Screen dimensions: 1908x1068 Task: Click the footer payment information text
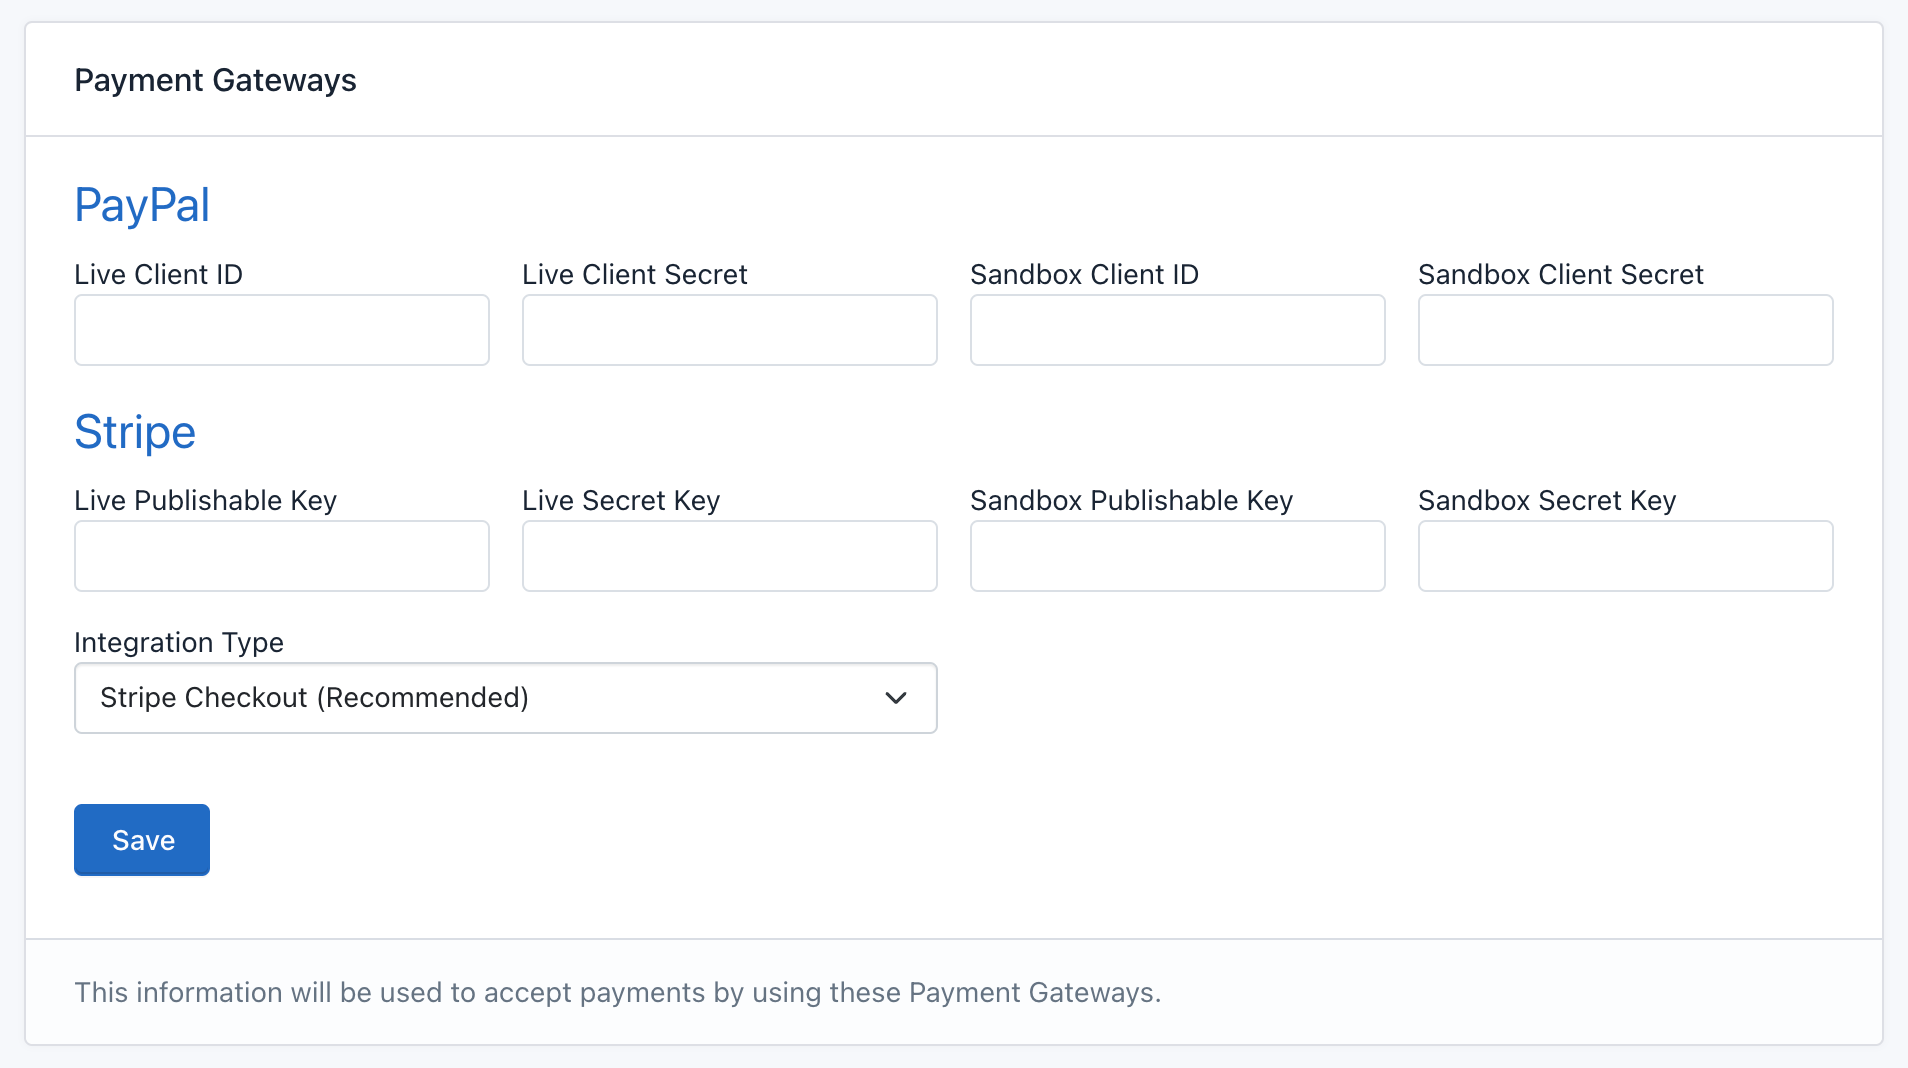click(618, 992)
